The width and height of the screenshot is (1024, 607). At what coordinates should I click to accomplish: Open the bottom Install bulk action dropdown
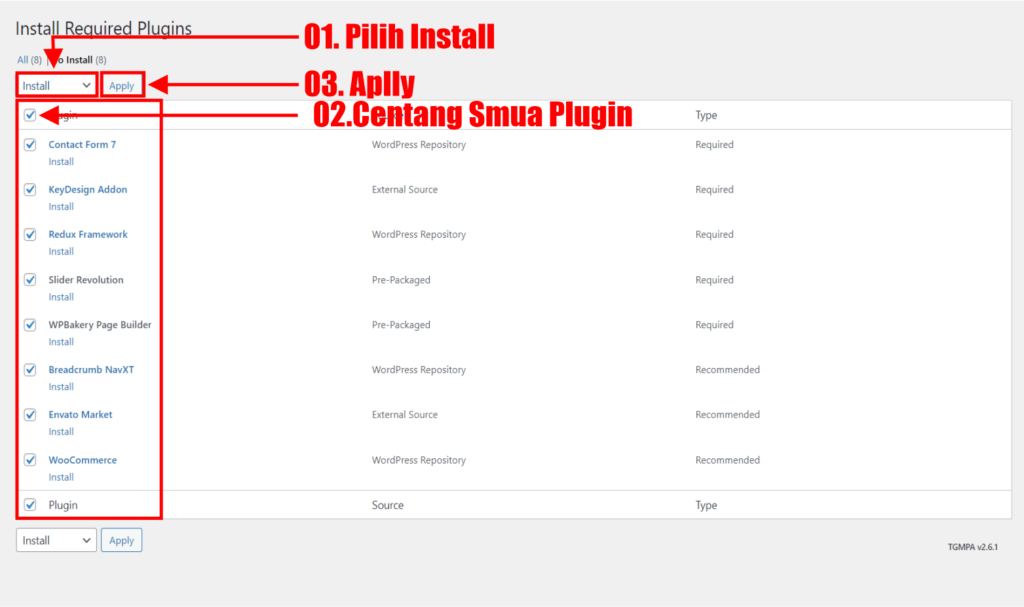pyautogui.click(x=56, y=540)
